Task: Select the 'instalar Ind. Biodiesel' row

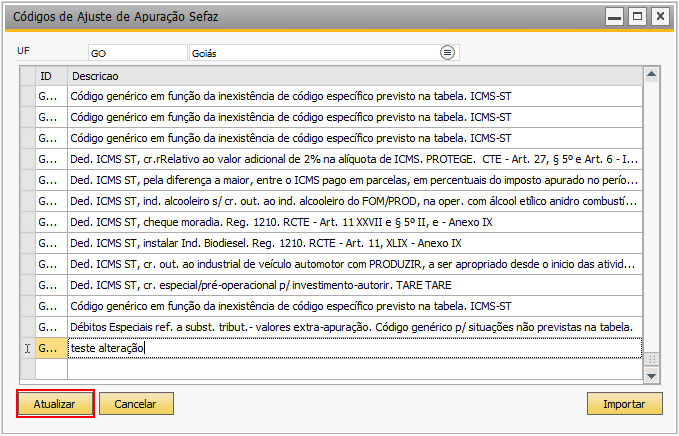Action: point(355,243)
